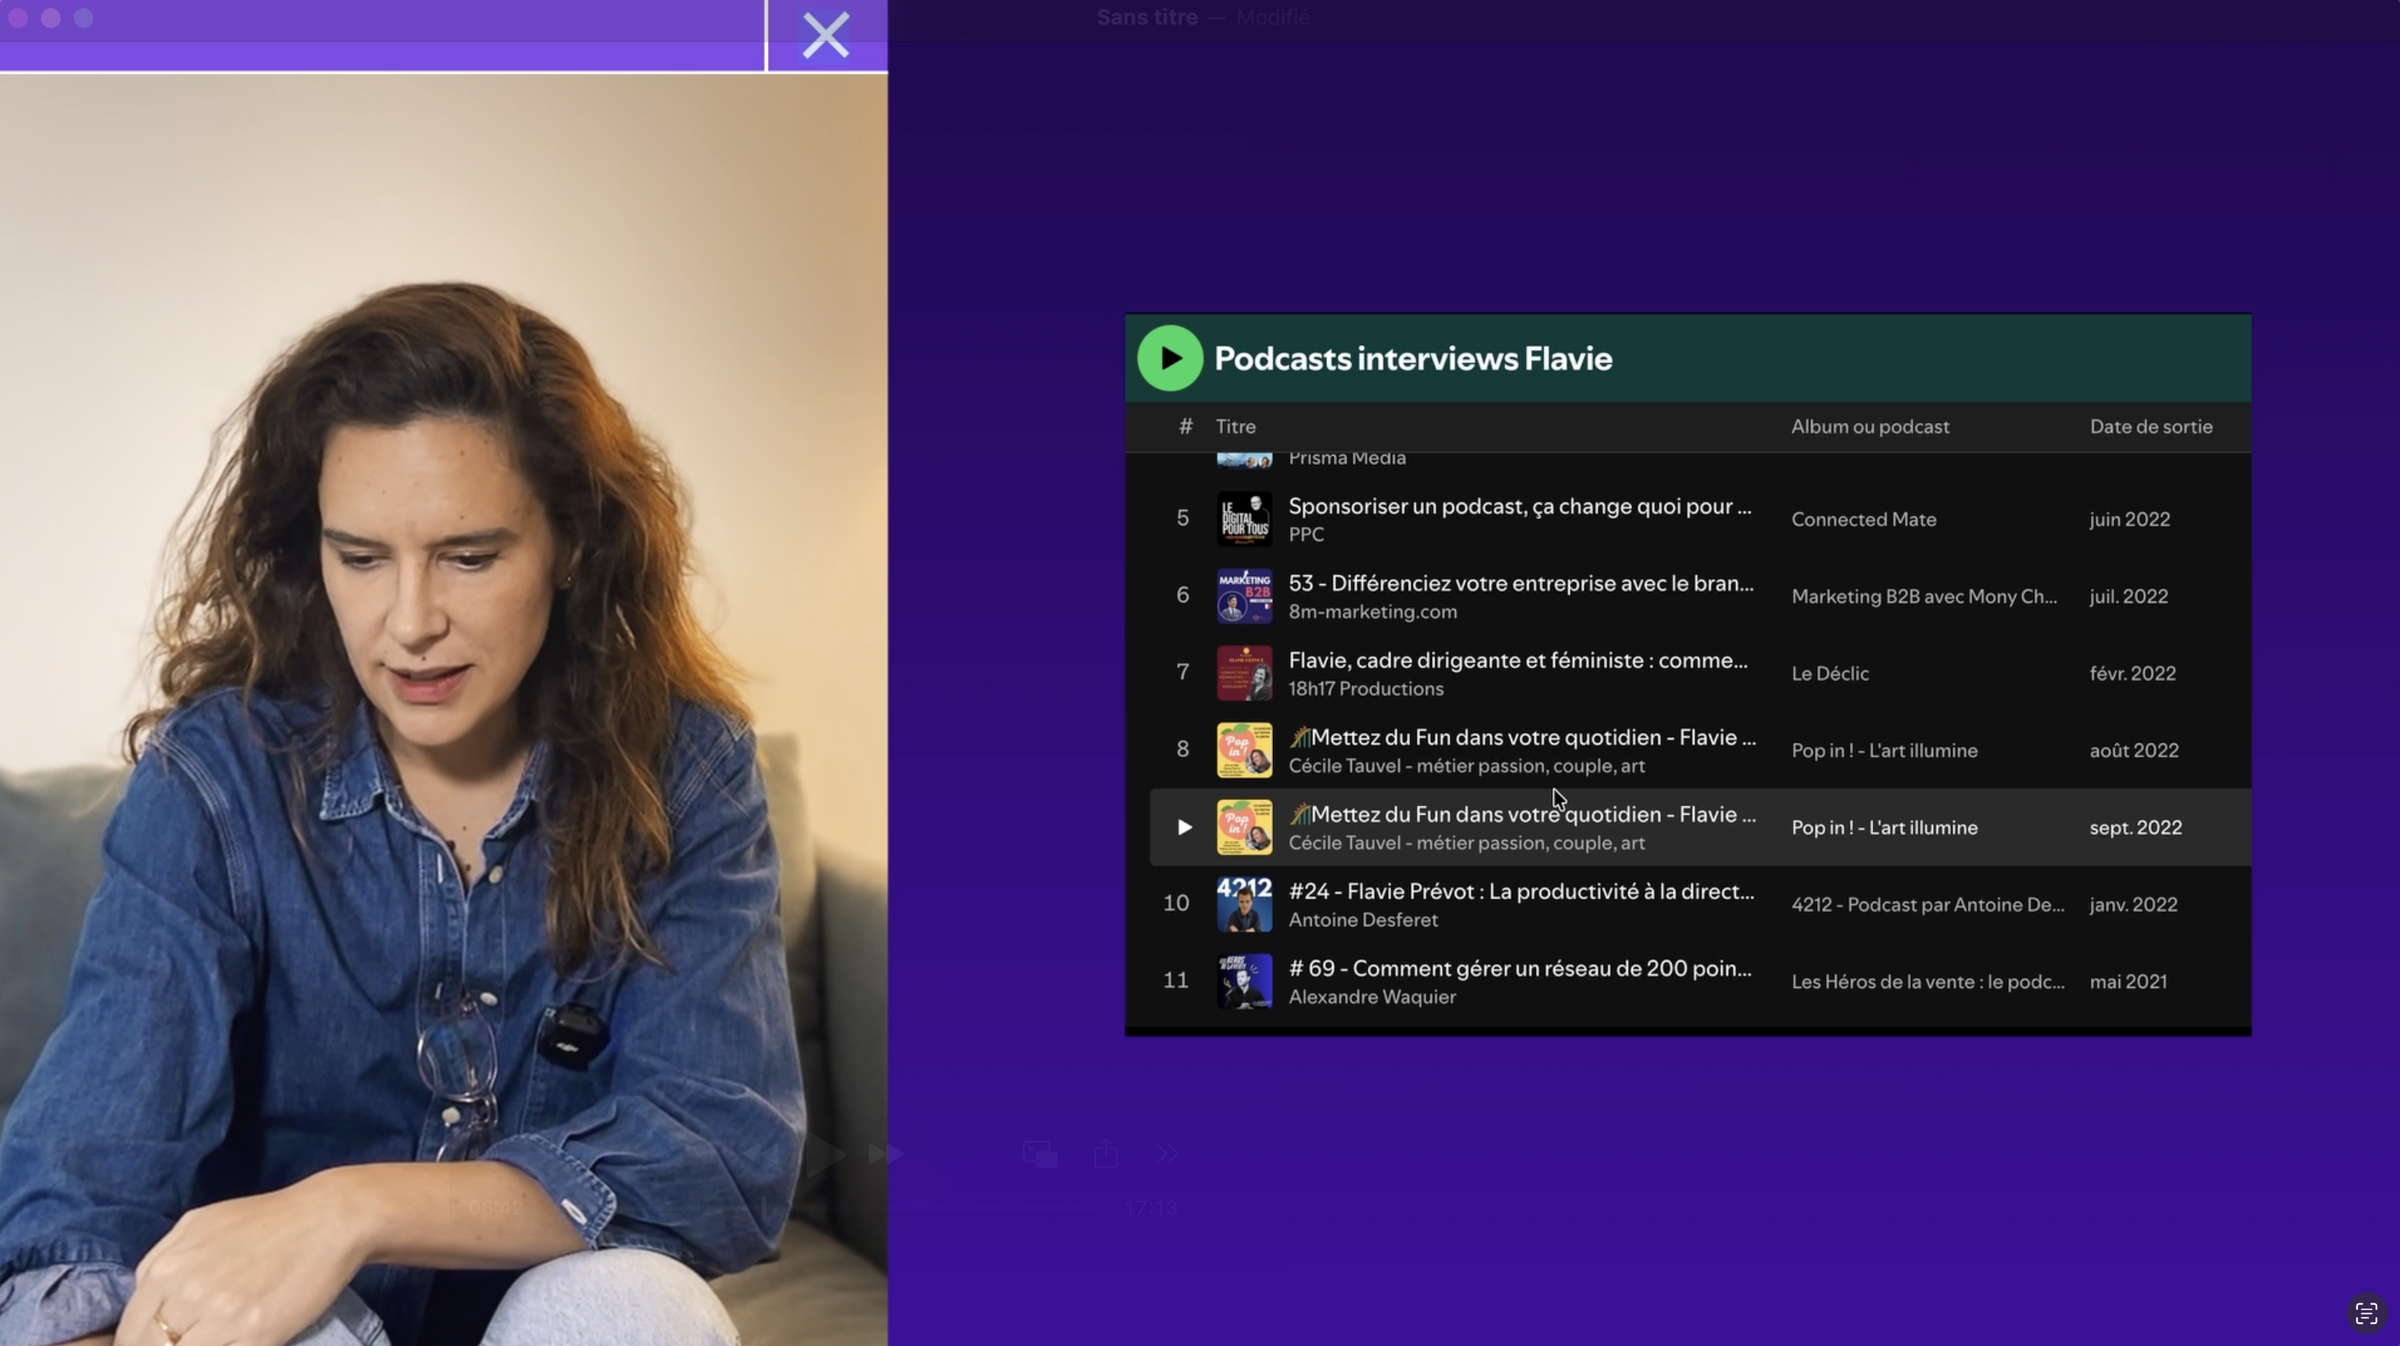Viewport: 2400px width, 1346px height.
Task: Open the Pop in cover for août 2022
Action: pyautogui.click(x=1244, y=750)
